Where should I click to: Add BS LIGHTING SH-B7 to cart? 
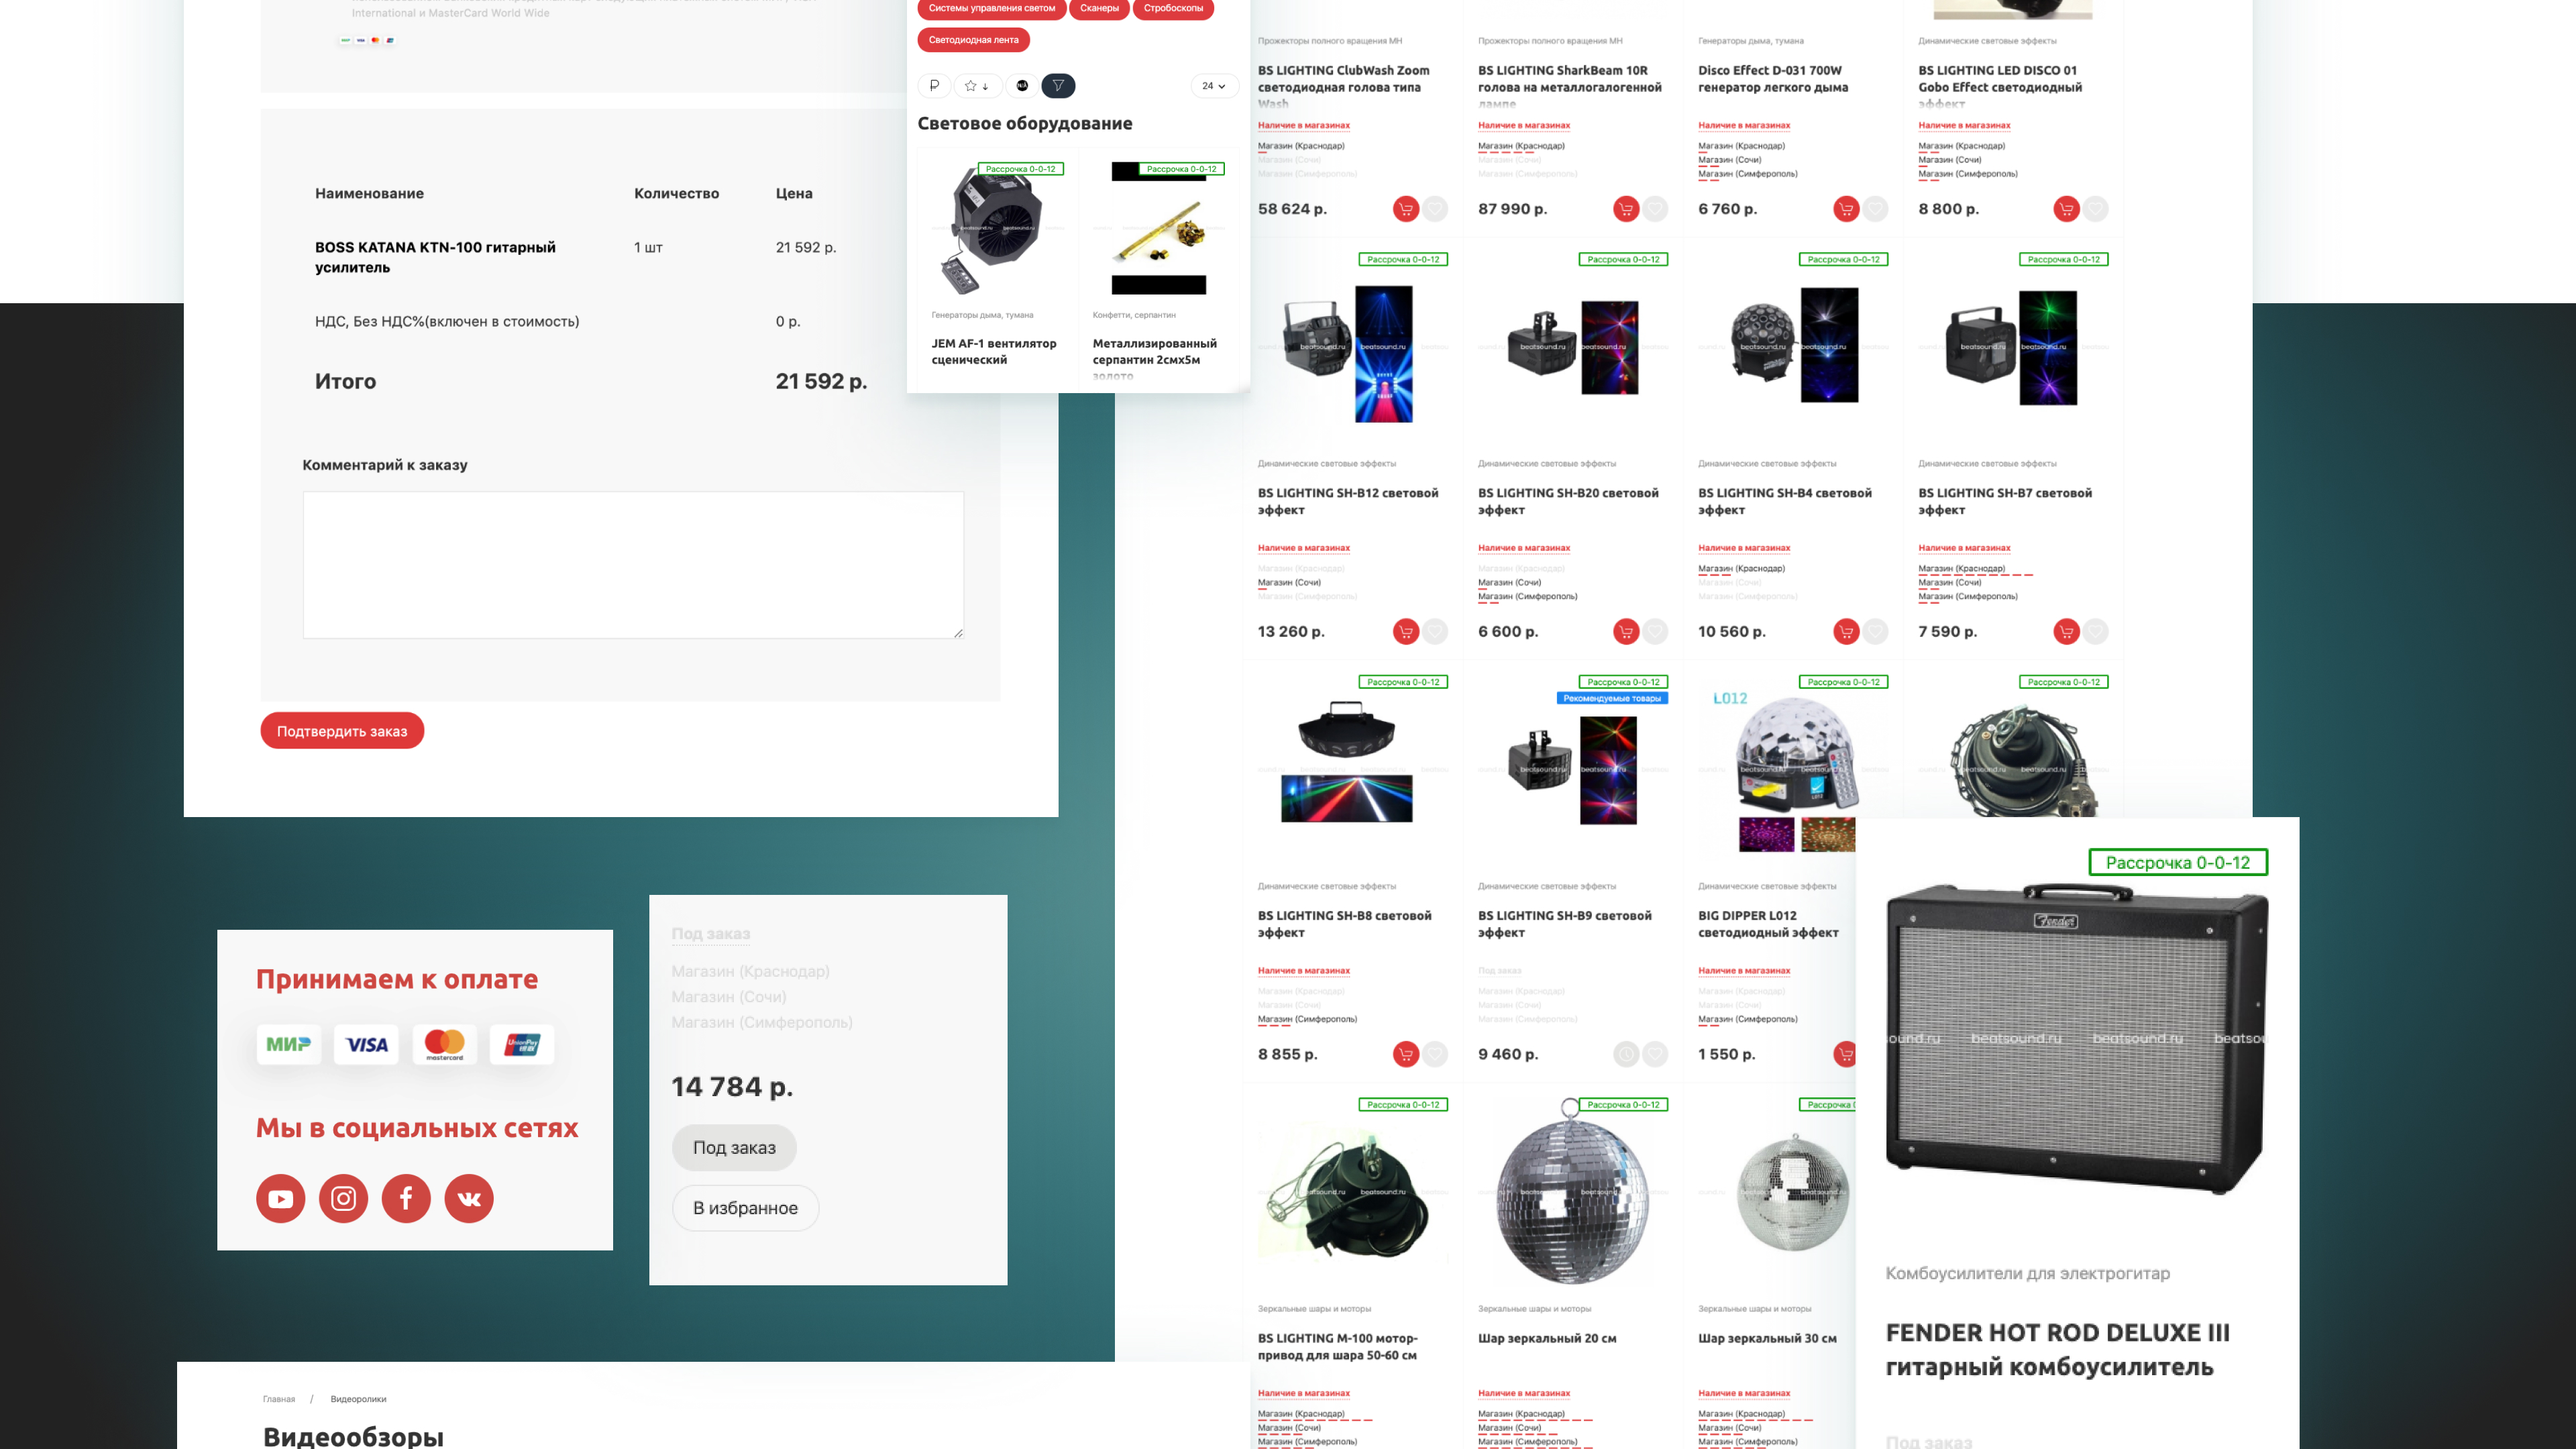point(2066,632)
